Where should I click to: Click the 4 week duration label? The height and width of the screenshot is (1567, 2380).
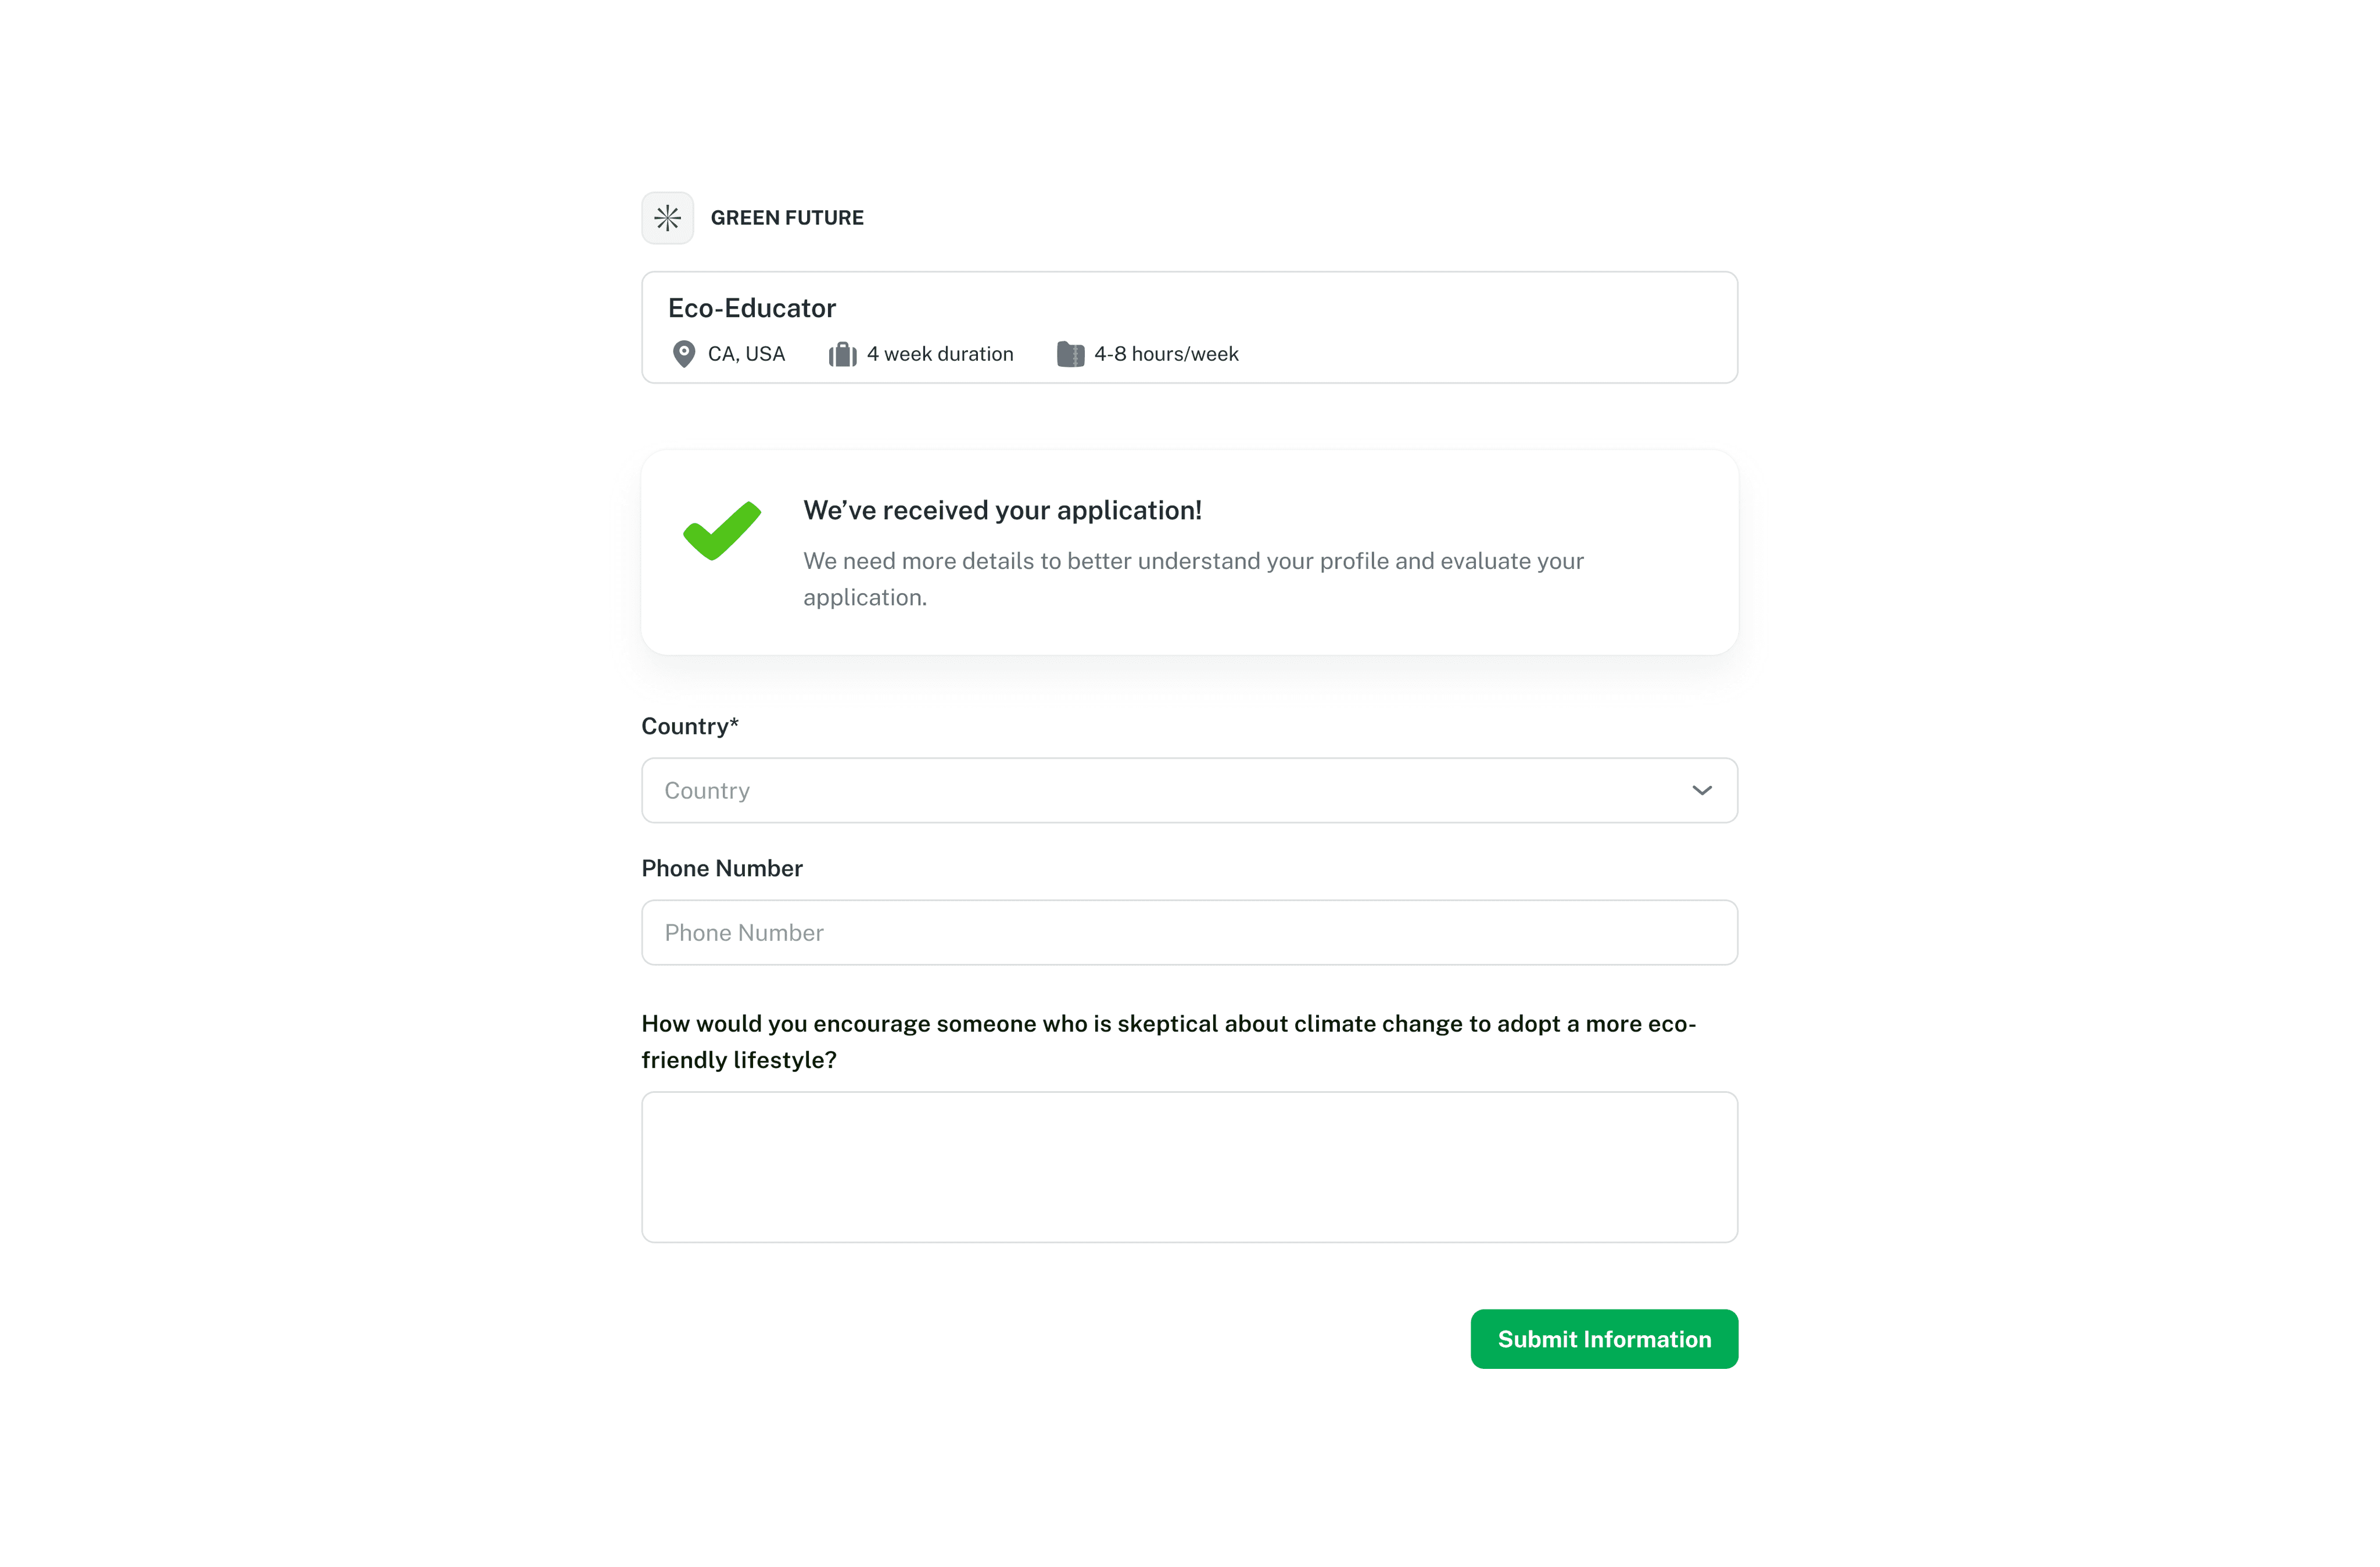(940, 354)
